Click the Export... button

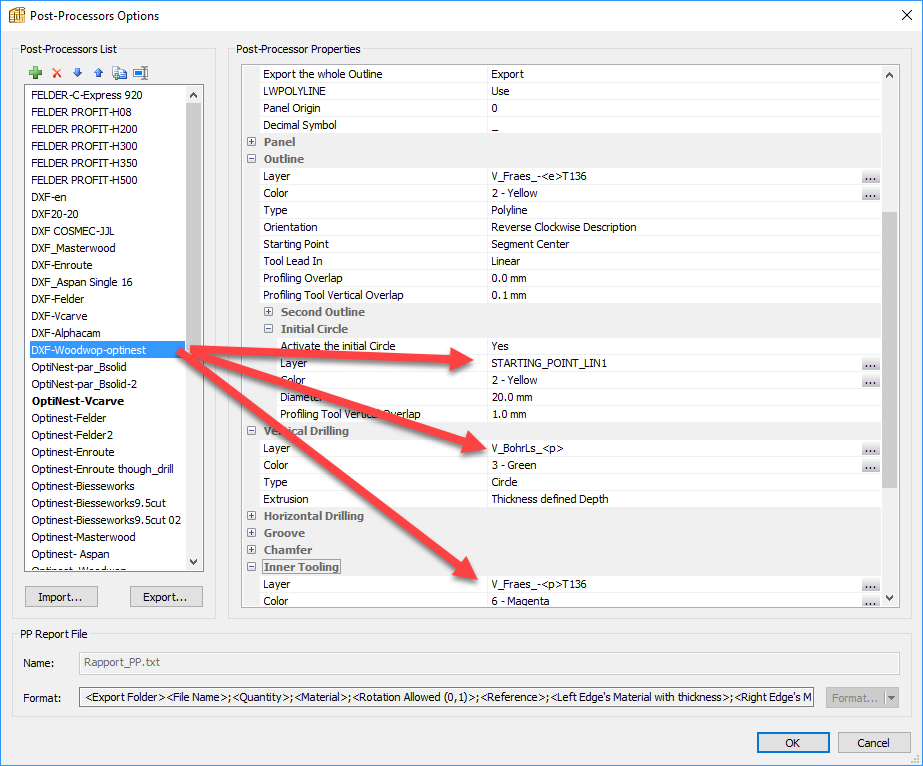tap(165, 597)
